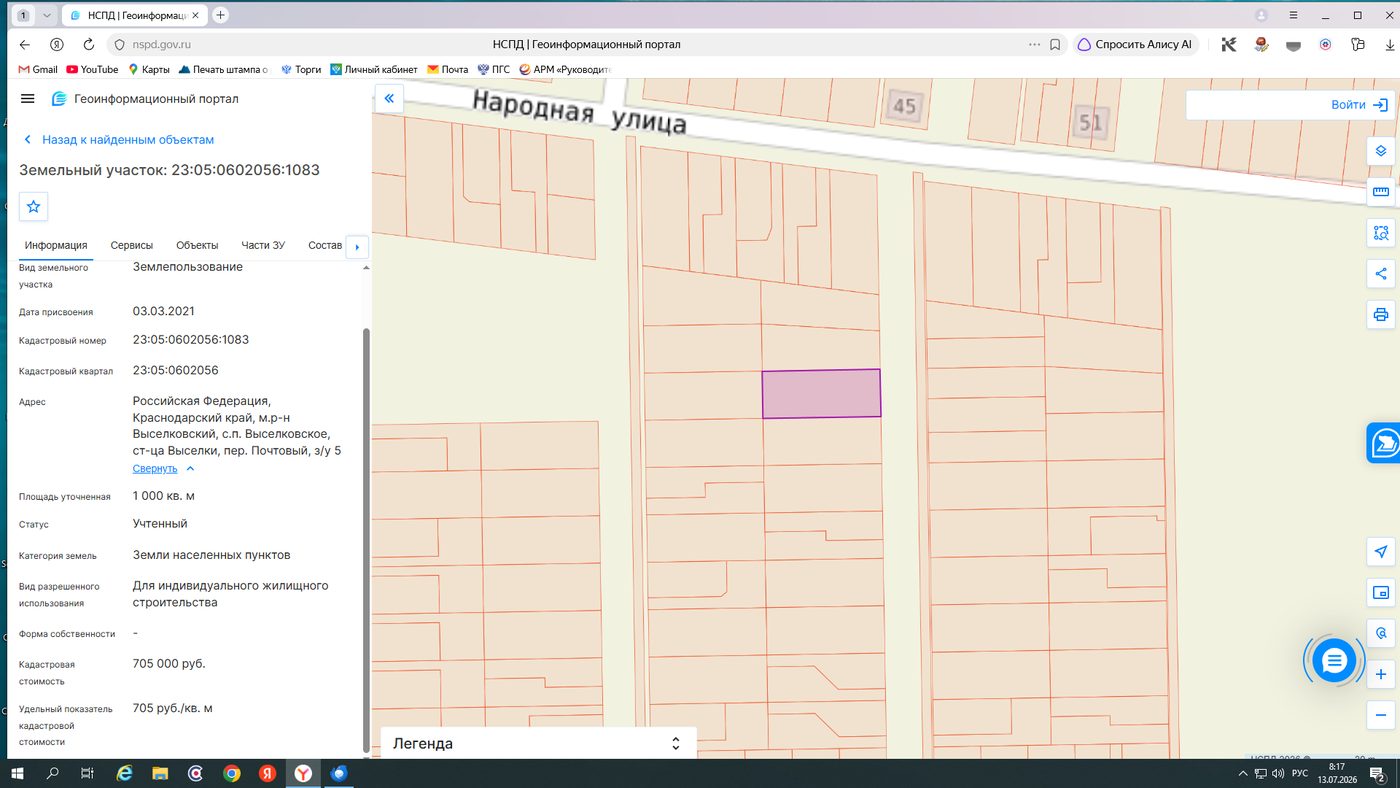Switch to the Сервисы tab

tap(132, 245)
